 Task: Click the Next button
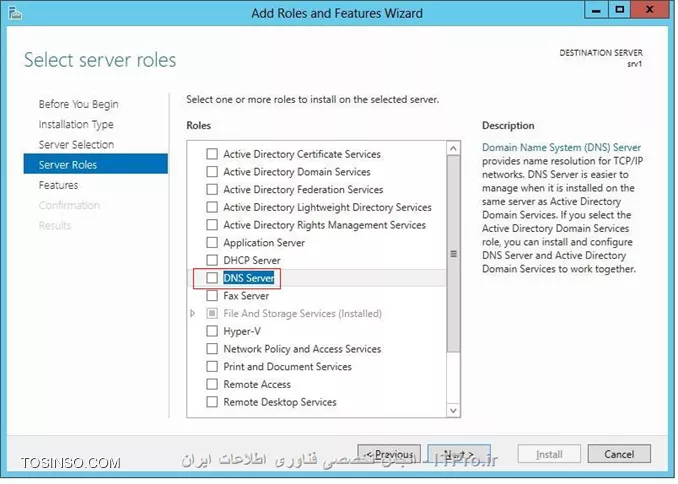tap(459, 455)
